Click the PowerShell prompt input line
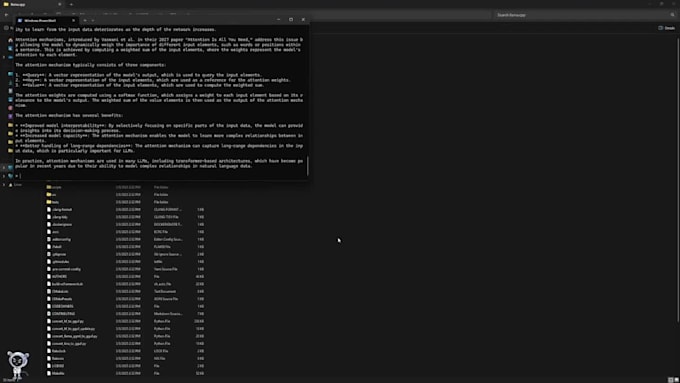 point(160,176)
